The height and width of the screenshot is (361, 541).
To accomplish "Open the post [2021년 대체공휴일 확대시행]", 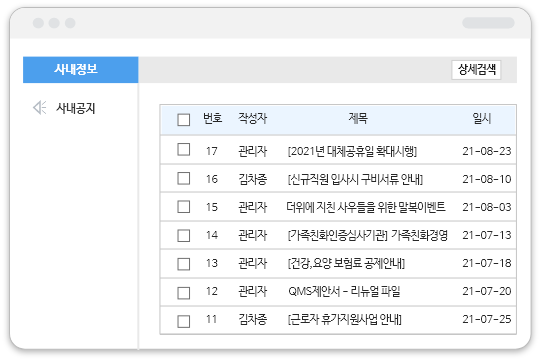I will click(352, 151).
